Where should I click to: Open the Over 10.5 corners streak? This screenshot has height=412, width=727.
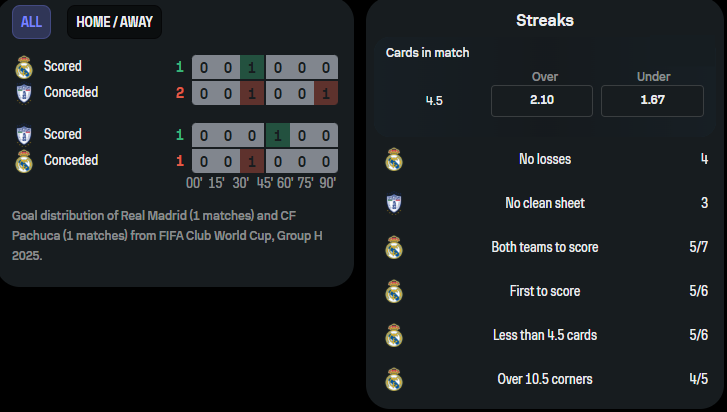pos(546,380)
